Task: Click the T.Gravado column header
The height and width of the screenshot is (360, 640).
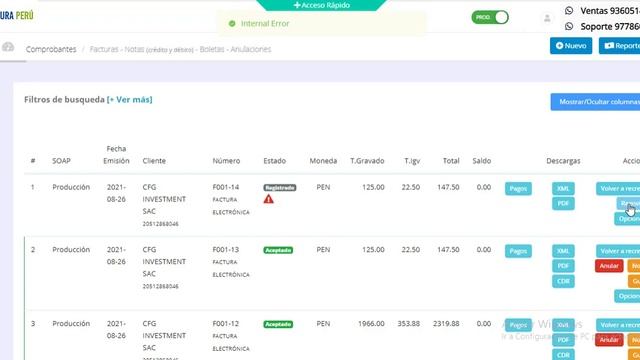Action: tap(367, 161)
